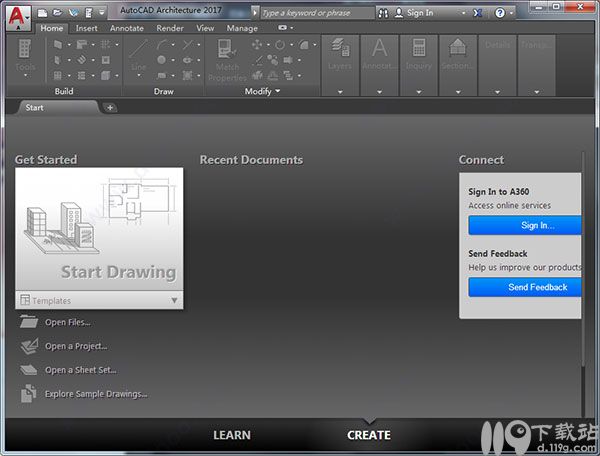Image resolution: width=600 pixels, height=456 pixels.
Task: Click the Project Navigator quick access icon
Action: tap(88, 13)
